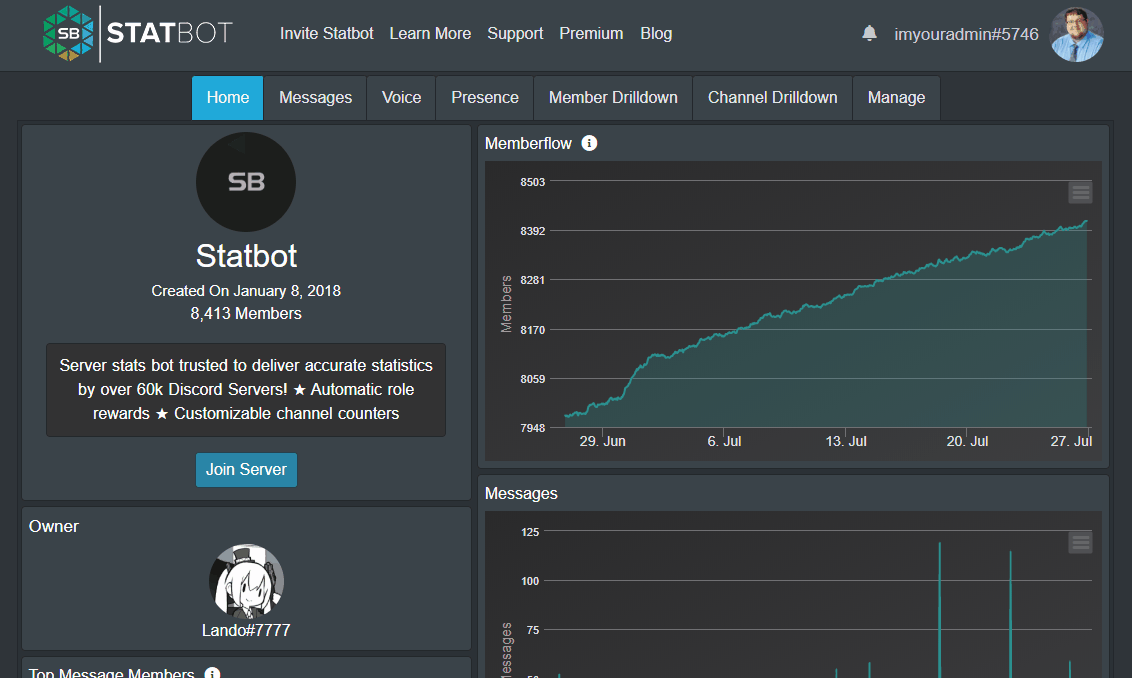Viewport: 1132px width, 678px height.
Task: Switch to the Presence tab
Action: [x=485, y=97]
